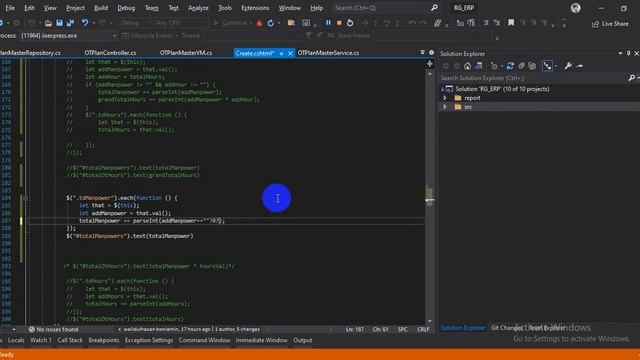Click Solution Explorer search magnifier icon
640x360 pixels.
tap(631, 78)
